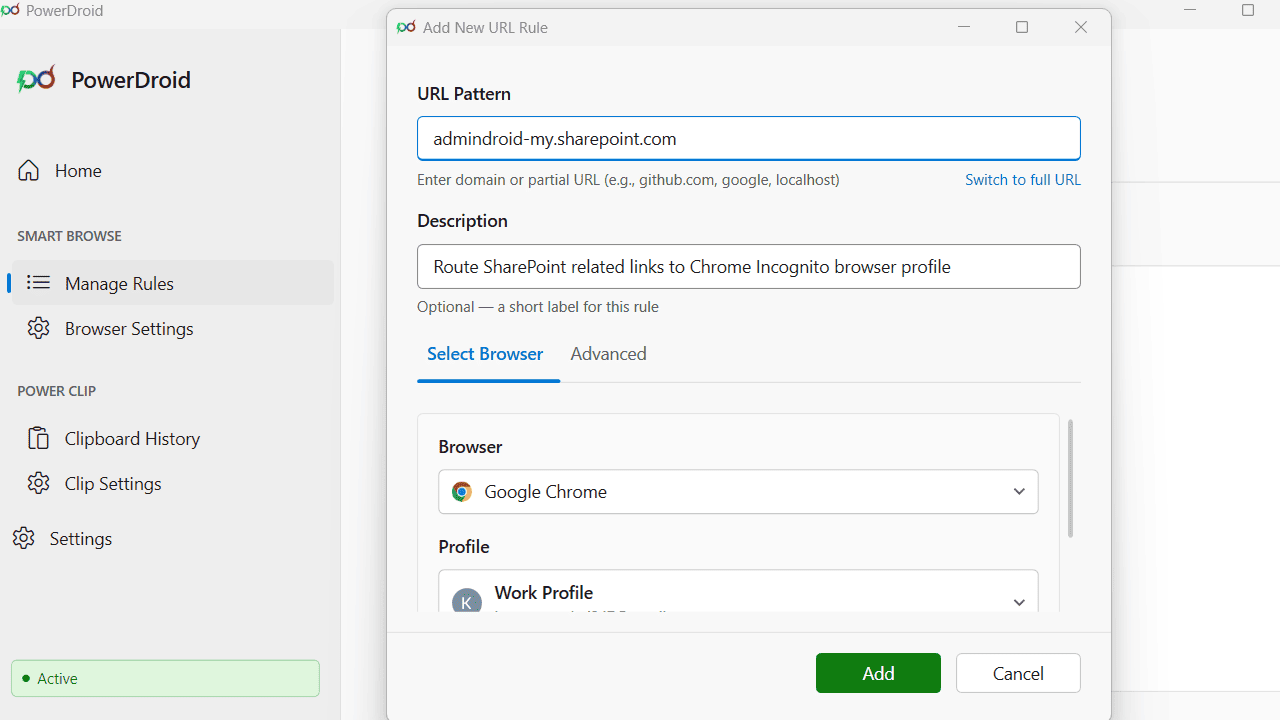The image size is (1280, 720).
Task: Click the Home house icon
Action: 29,170
